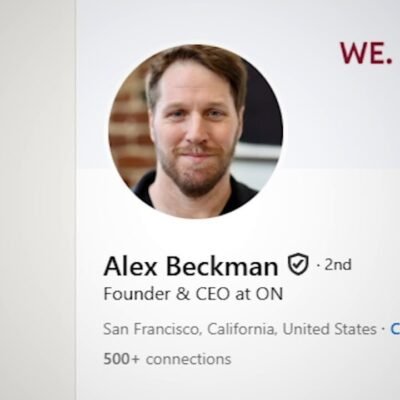Click the verification shield badge icon

click(x=298, y=264)
